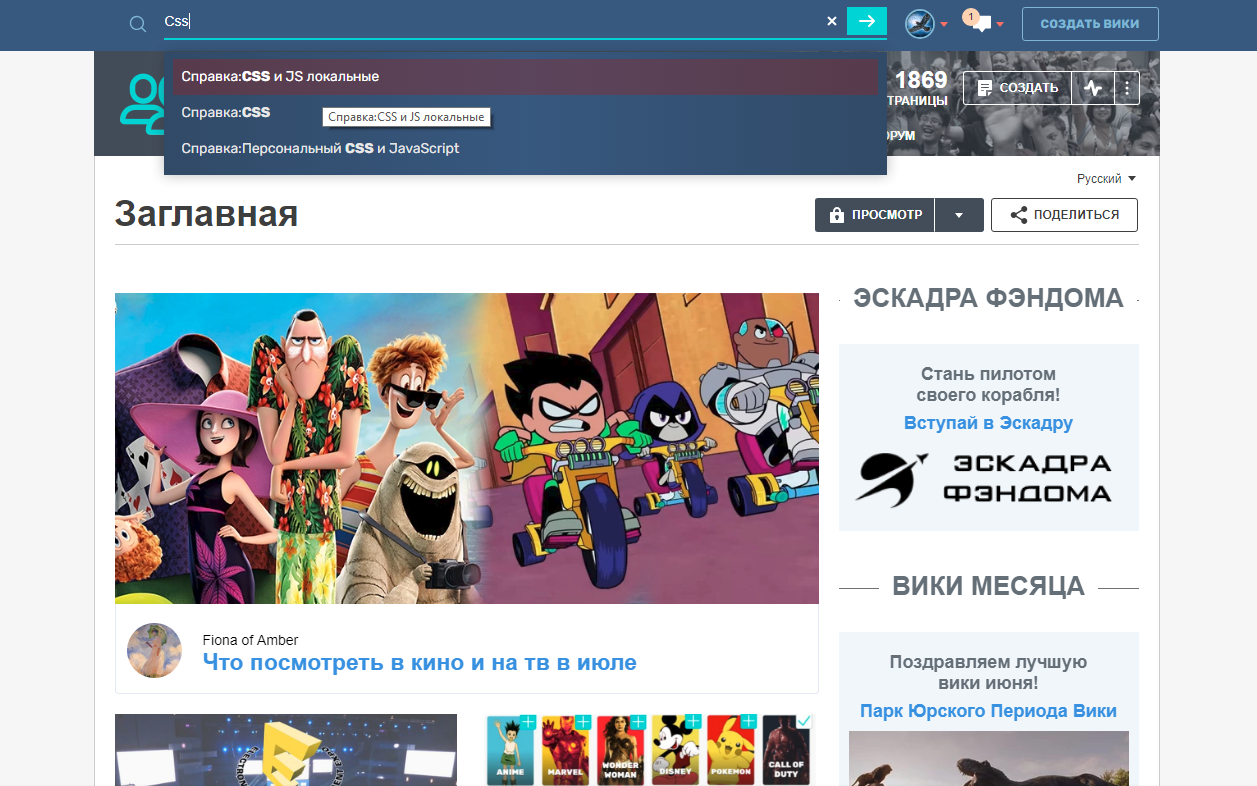The height and width of the screenshot is (786, 1257).
Task: Open the dinosaur image under Вики месяца
Action: [988, 758]
